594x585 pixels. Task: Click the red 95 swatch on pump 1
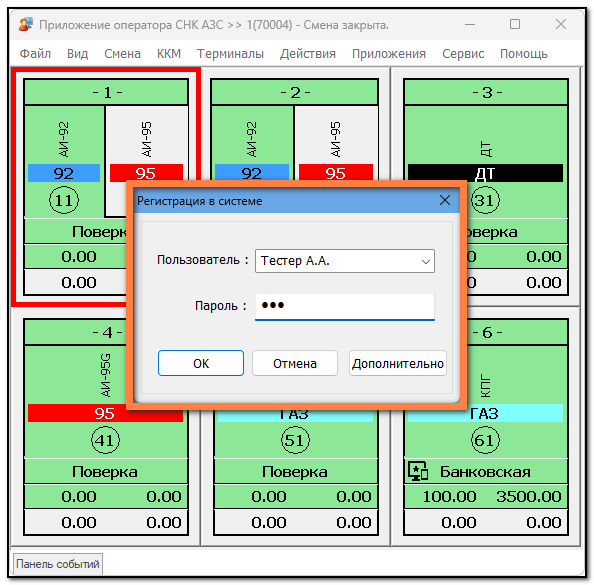[146, 172]
